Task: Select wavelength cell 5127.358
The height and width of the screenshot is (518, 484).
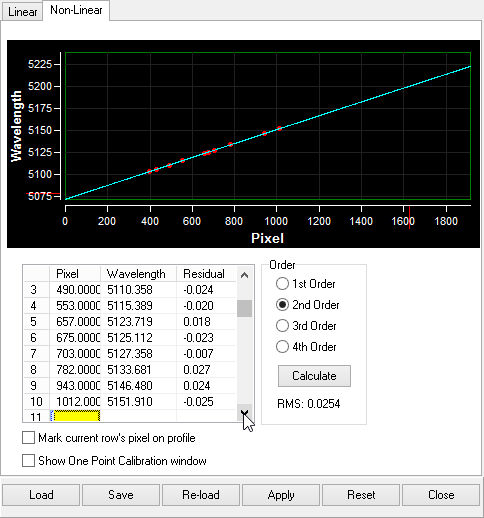Action: (138, 354)
